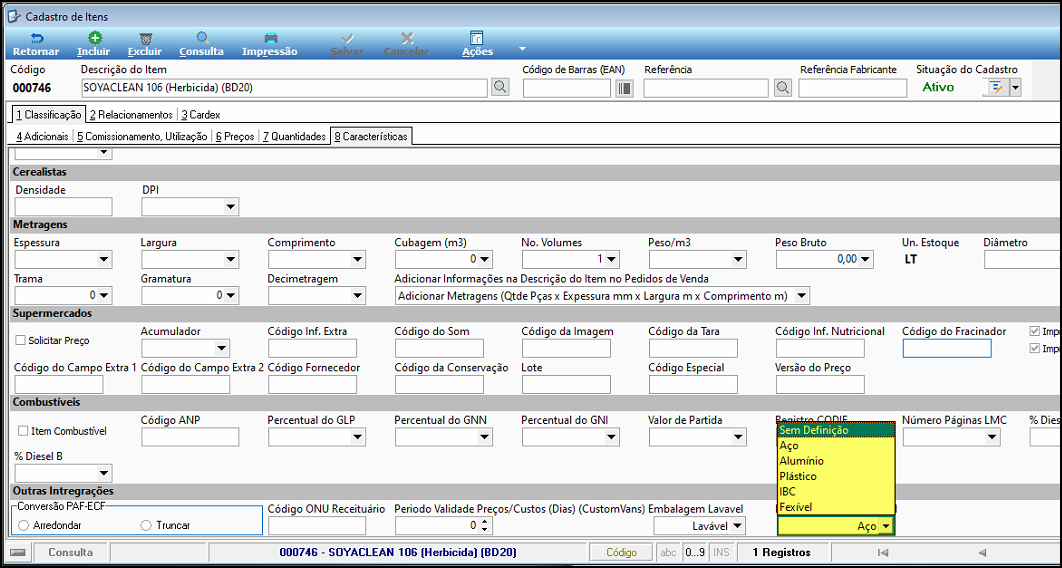Open the Peso Bruto dropdown
This screenshot has width=1062, height=568.
click(x=865, y=259)
